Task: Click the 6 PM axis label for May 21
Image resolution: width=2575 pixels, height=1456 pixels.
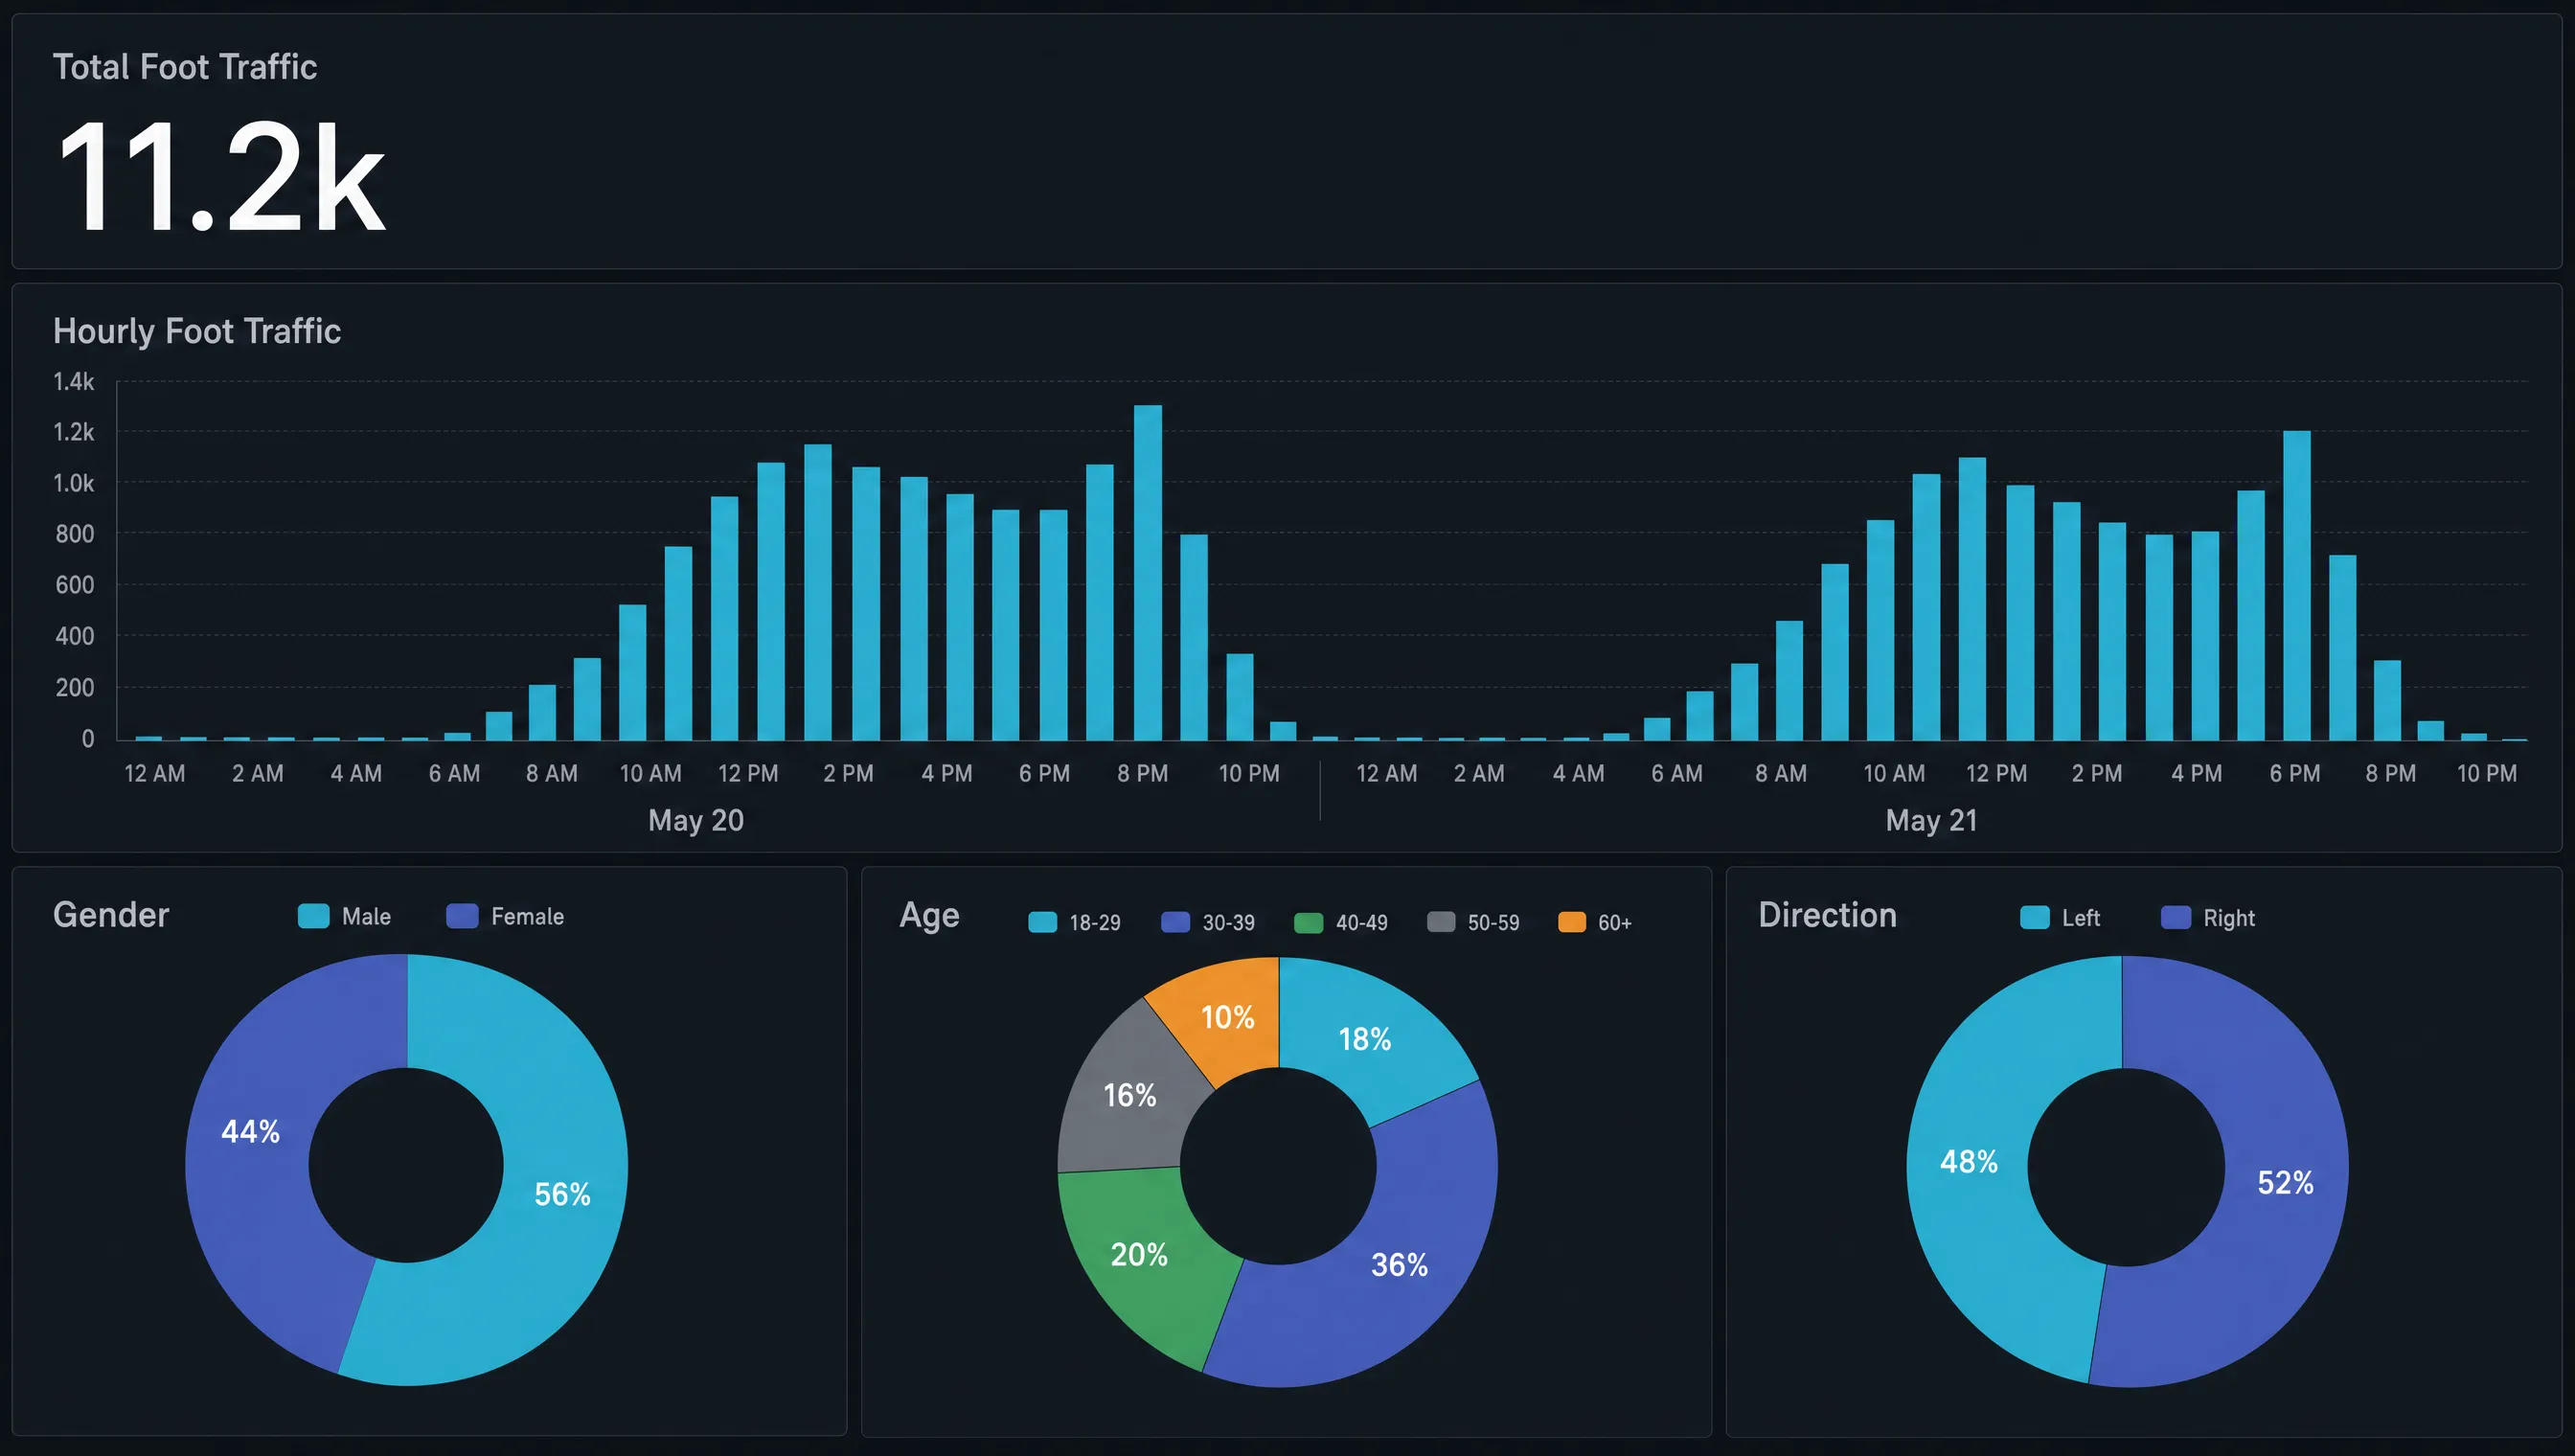Action: [2294, 773]
